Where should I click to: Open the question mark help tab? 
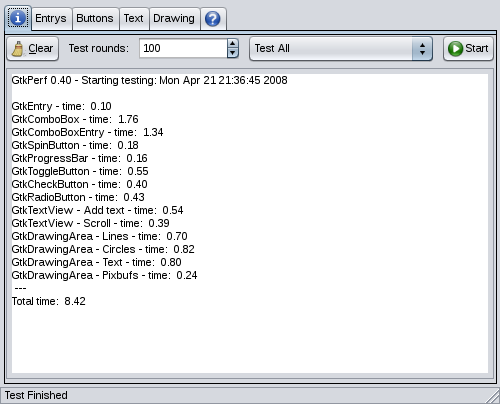213,19
